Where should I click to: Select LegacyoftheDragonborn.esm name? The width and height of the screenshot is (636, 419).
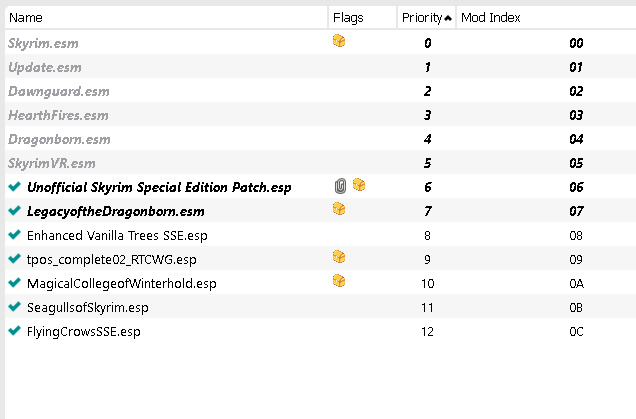[116, 212]
